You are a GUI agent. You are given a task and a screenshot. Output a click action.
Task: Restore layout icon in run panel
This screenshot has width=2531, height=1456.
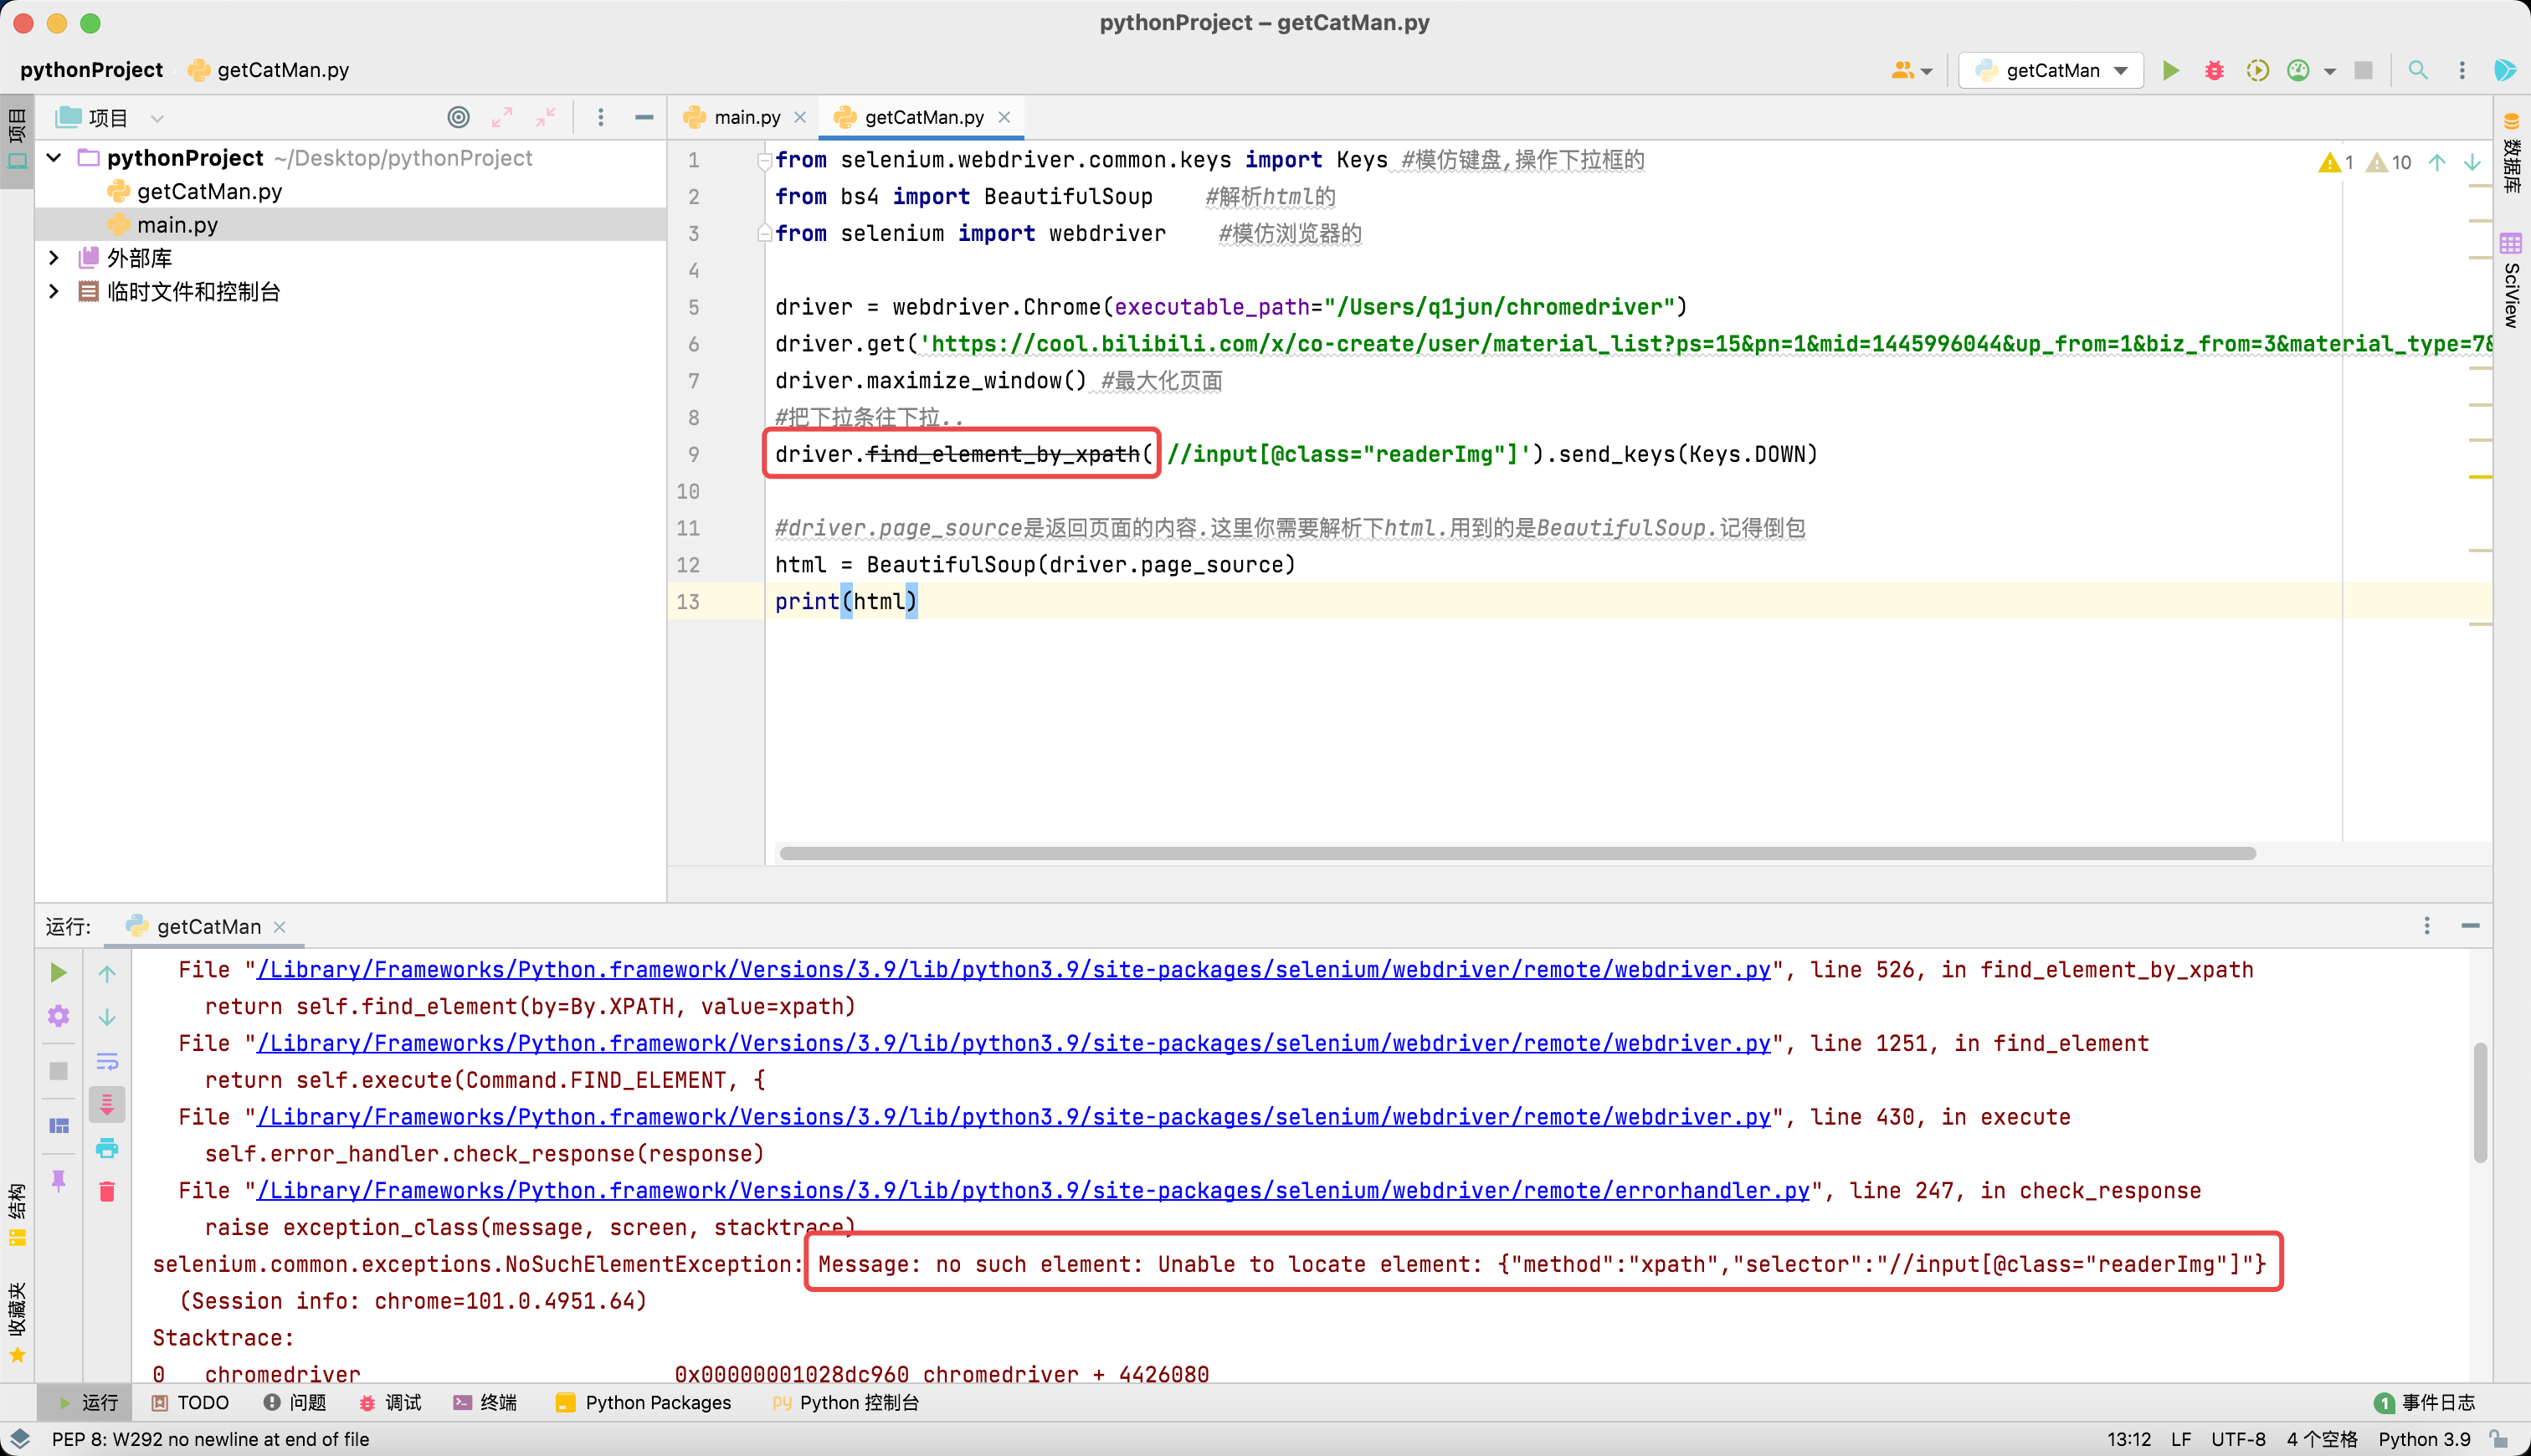click(x=58, y=1125)
